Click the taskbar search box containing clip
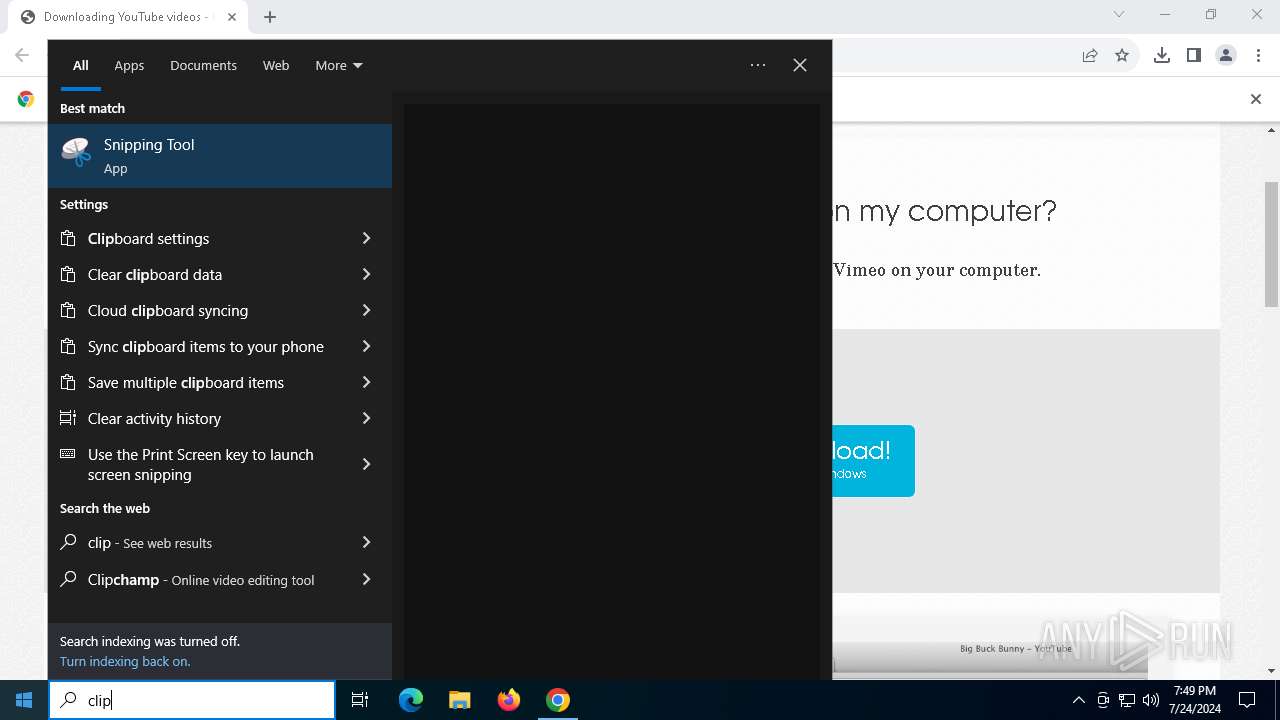The image size is (1280, 720). pyautogui.click(x=192, y=700)
